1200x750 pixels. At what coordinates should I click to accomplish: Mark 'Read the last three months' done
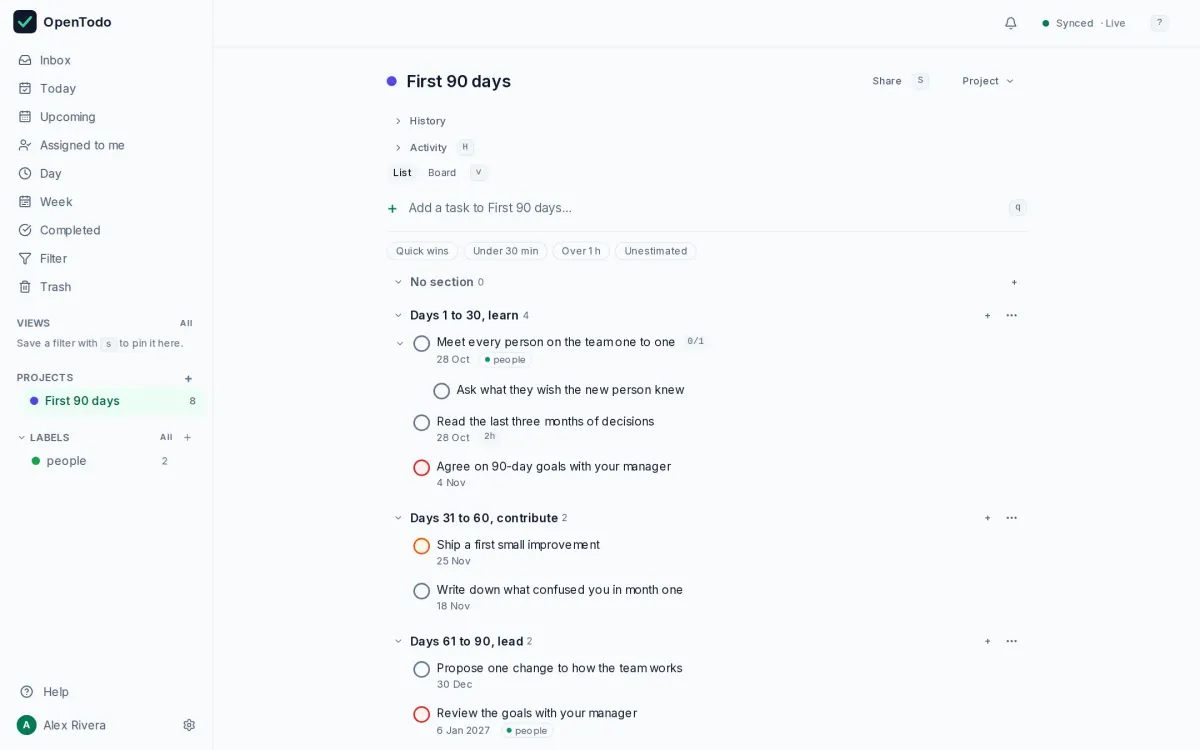[x=422, y=423]
